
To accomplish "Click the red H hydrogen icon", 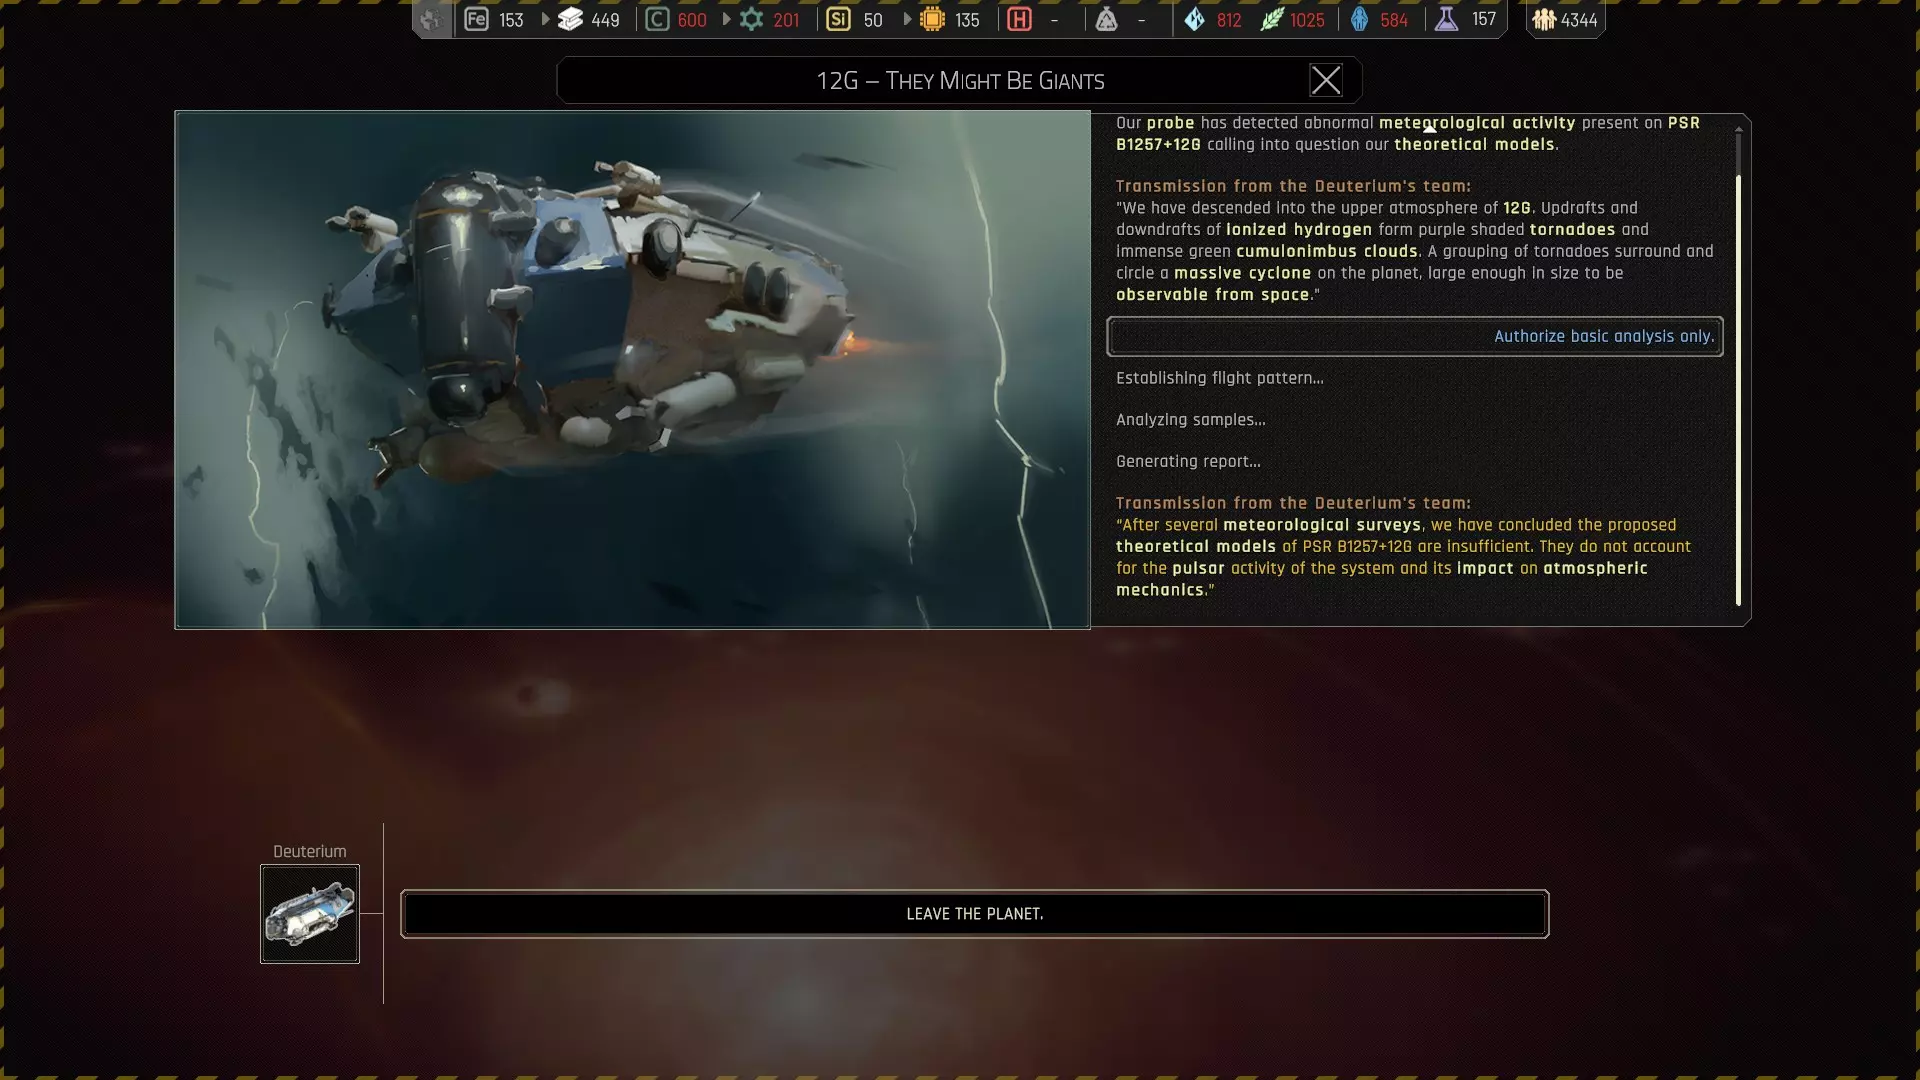I will pyautogui.click(x=1019, y=19).
